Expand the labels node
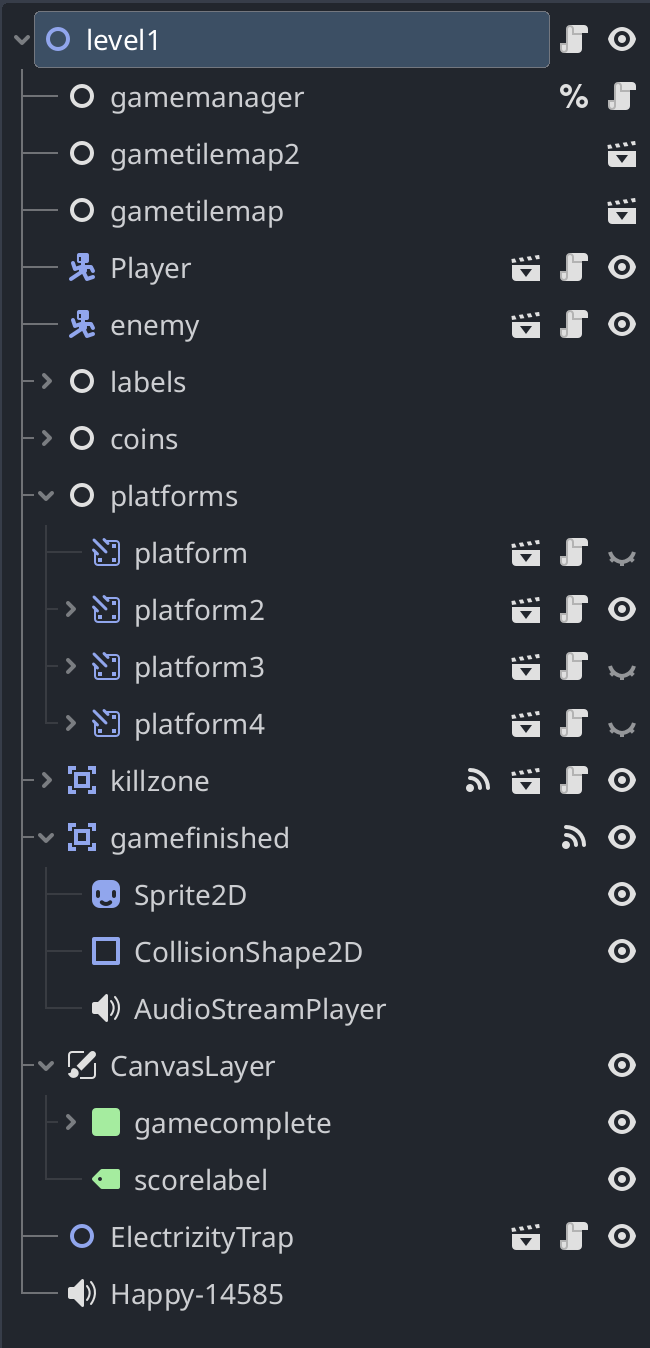650x1348 pixels. 46,382
